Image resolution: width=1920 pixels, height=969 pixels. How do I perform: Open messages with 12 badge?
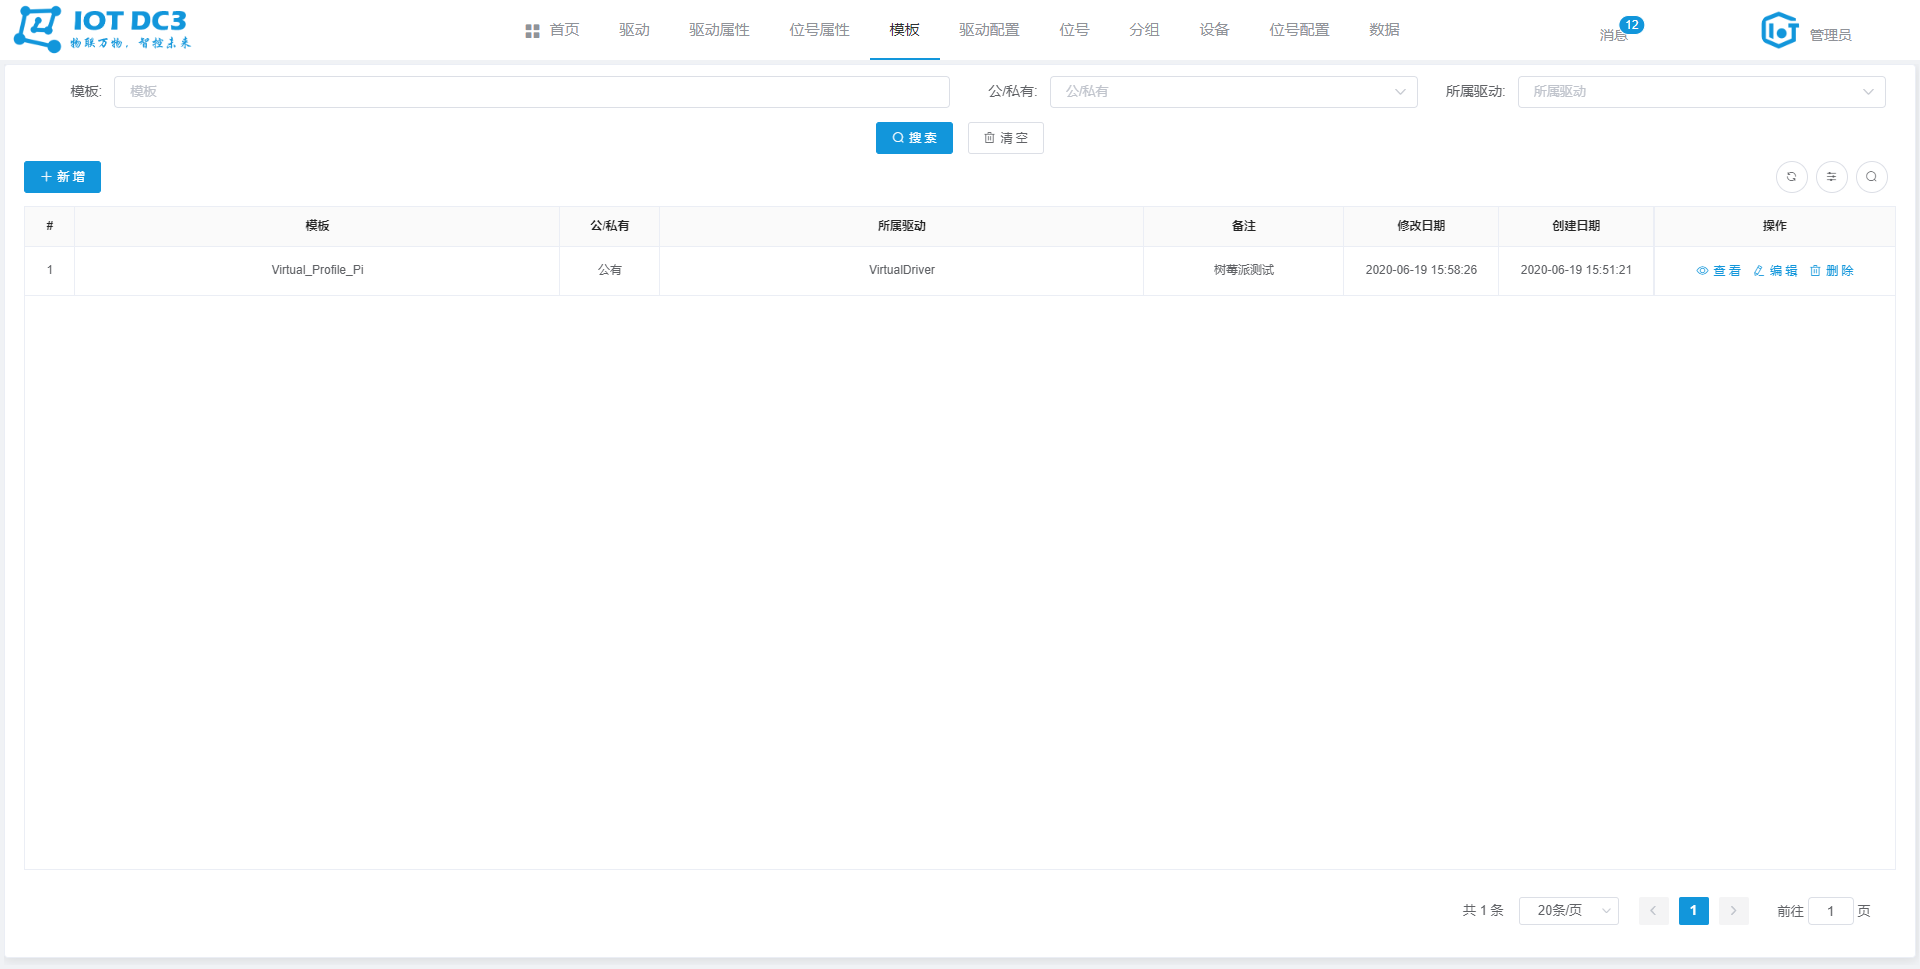pyautogui.click(x=1620, y=31)
